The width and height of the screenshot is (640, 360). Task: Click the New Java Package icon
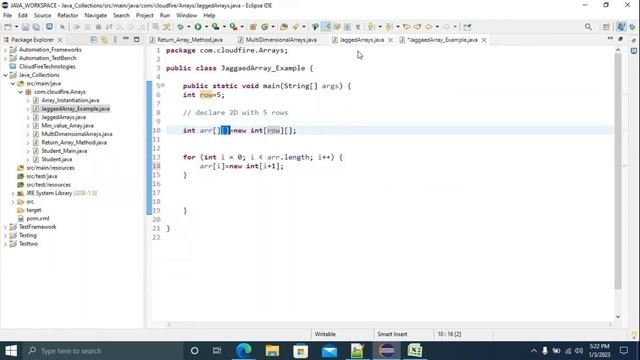pos(253,27)
